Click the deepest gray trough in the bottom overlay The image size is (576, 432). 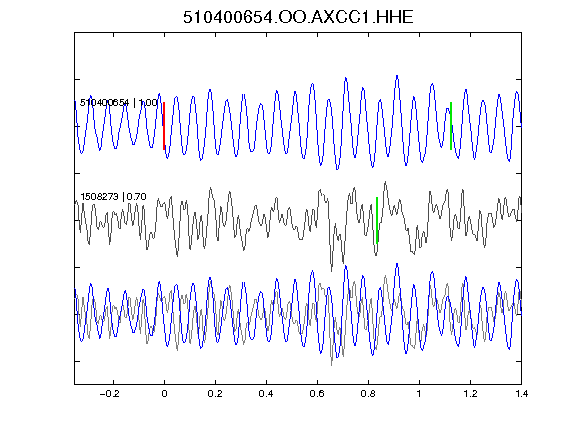point(332,365)
